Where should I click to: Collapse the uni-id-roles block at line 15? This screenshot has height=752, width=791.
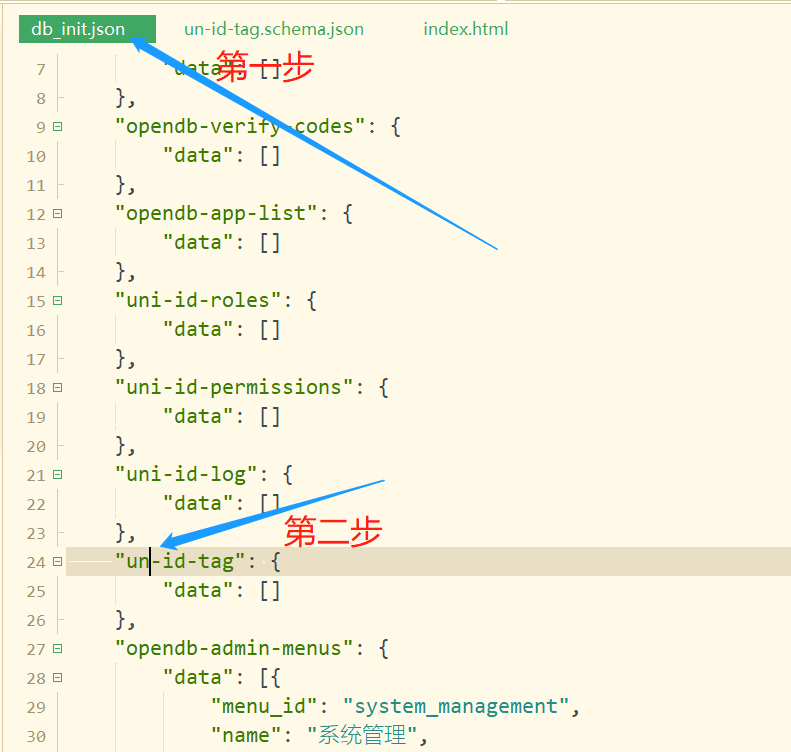tap(58, 301)
